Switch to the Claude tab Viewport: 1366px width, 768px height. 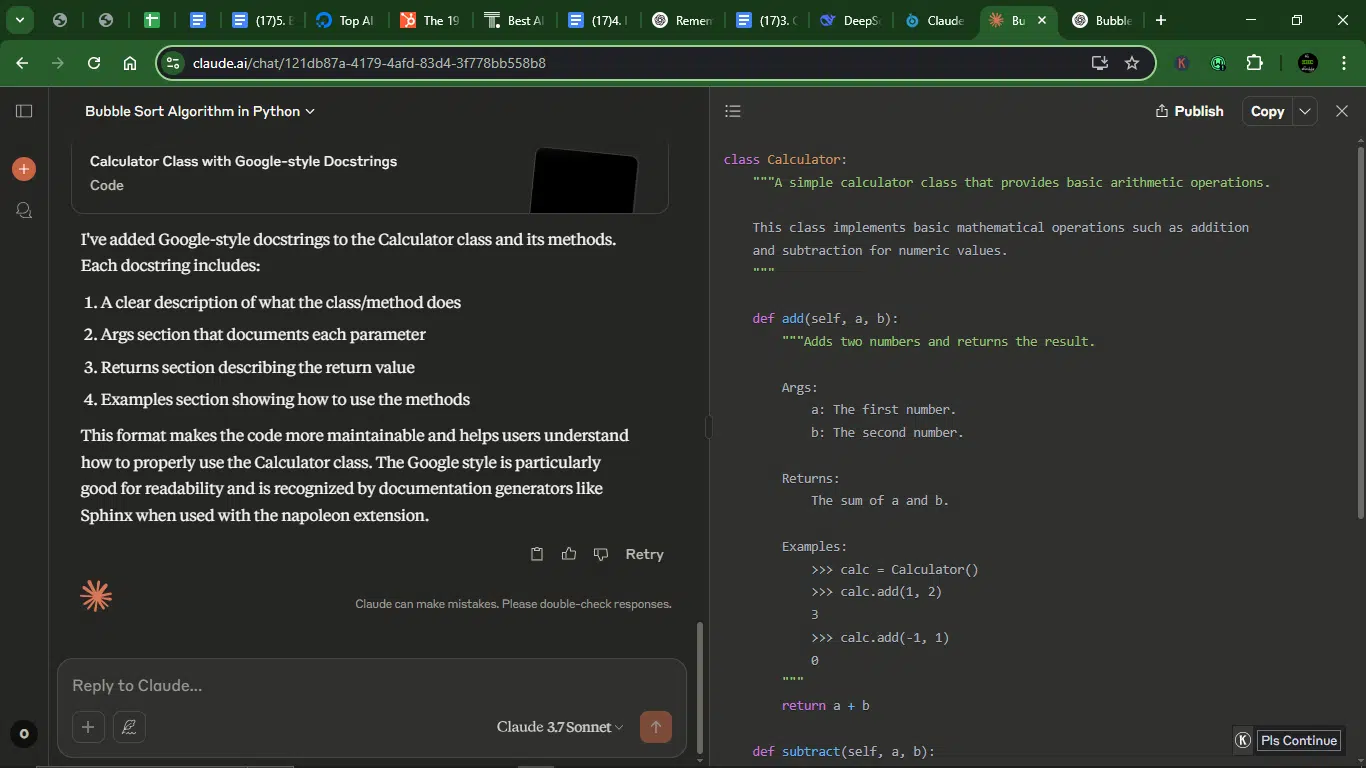(934, 20)
